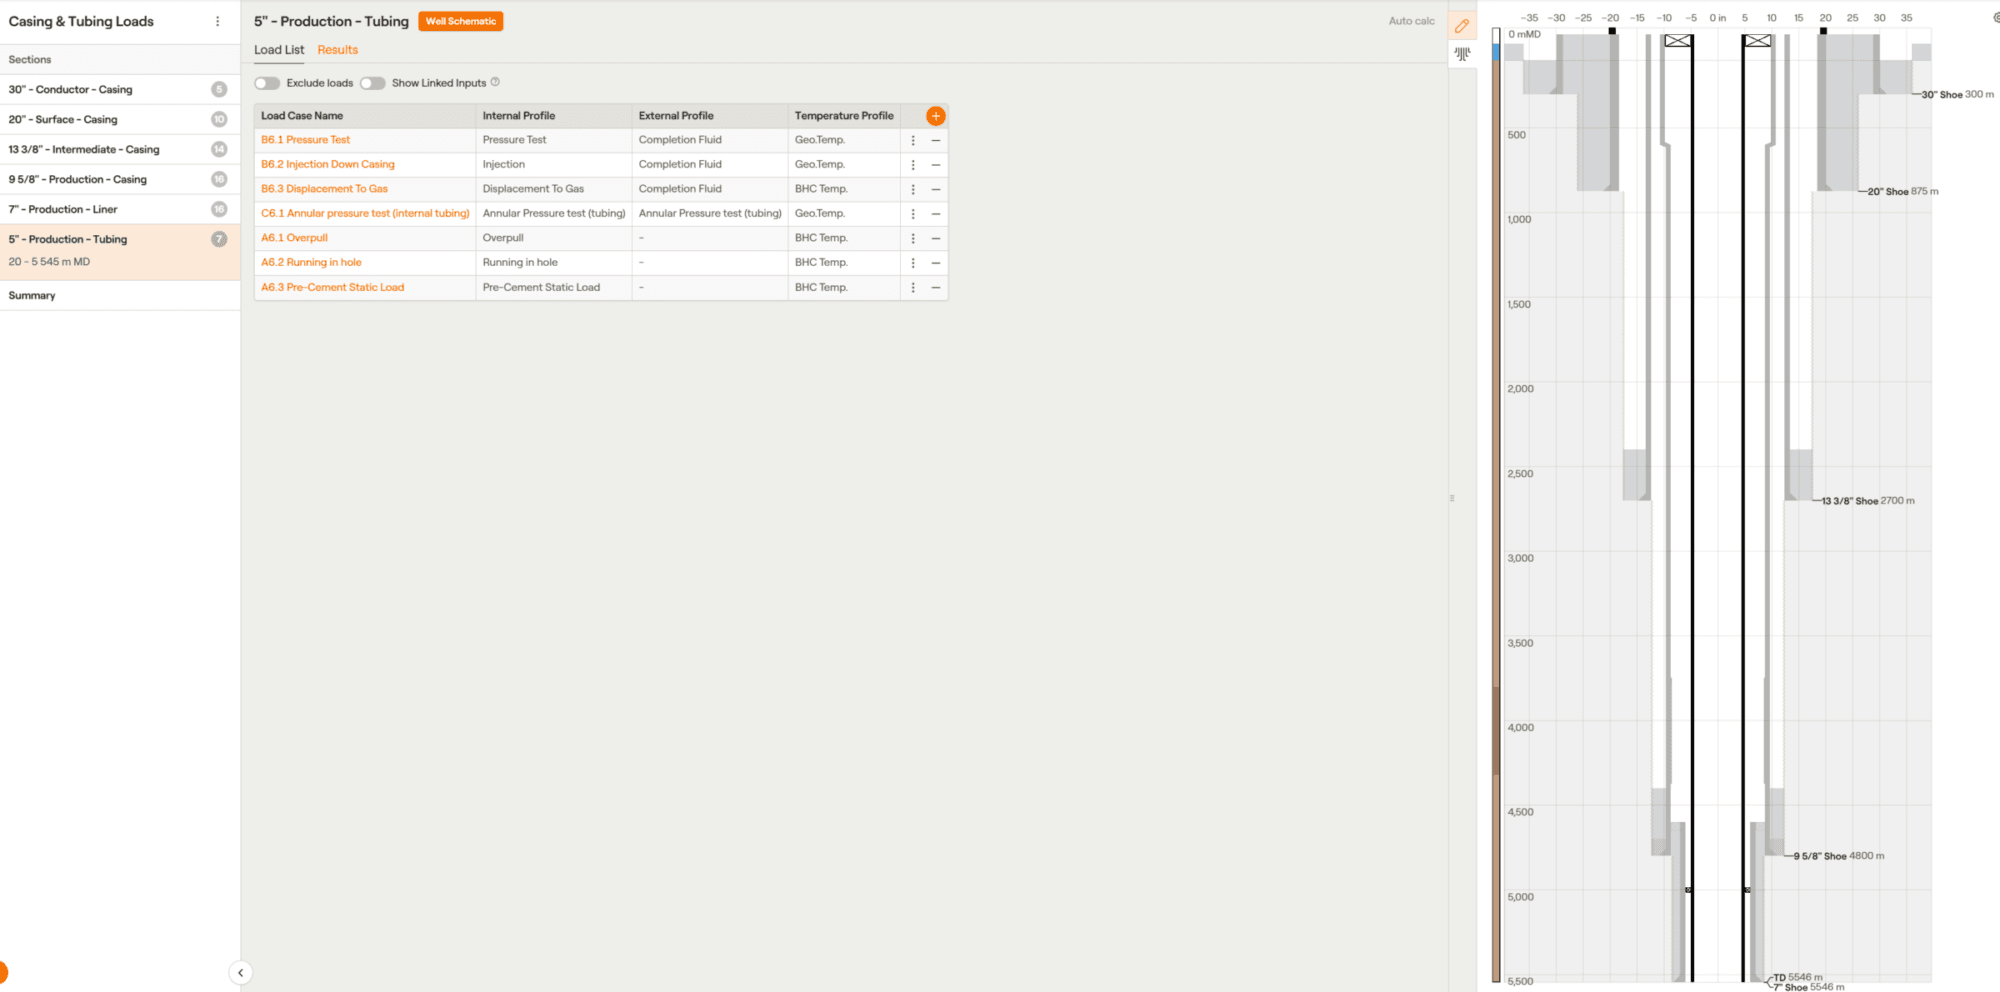Switch to the Results tab

[x=337, y=50]
